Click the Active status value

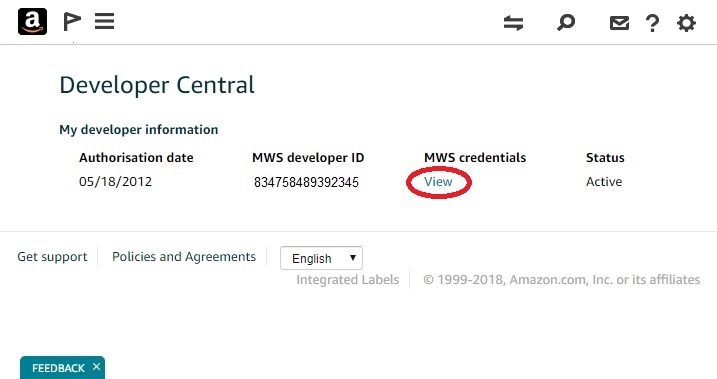tap(604, 182)
